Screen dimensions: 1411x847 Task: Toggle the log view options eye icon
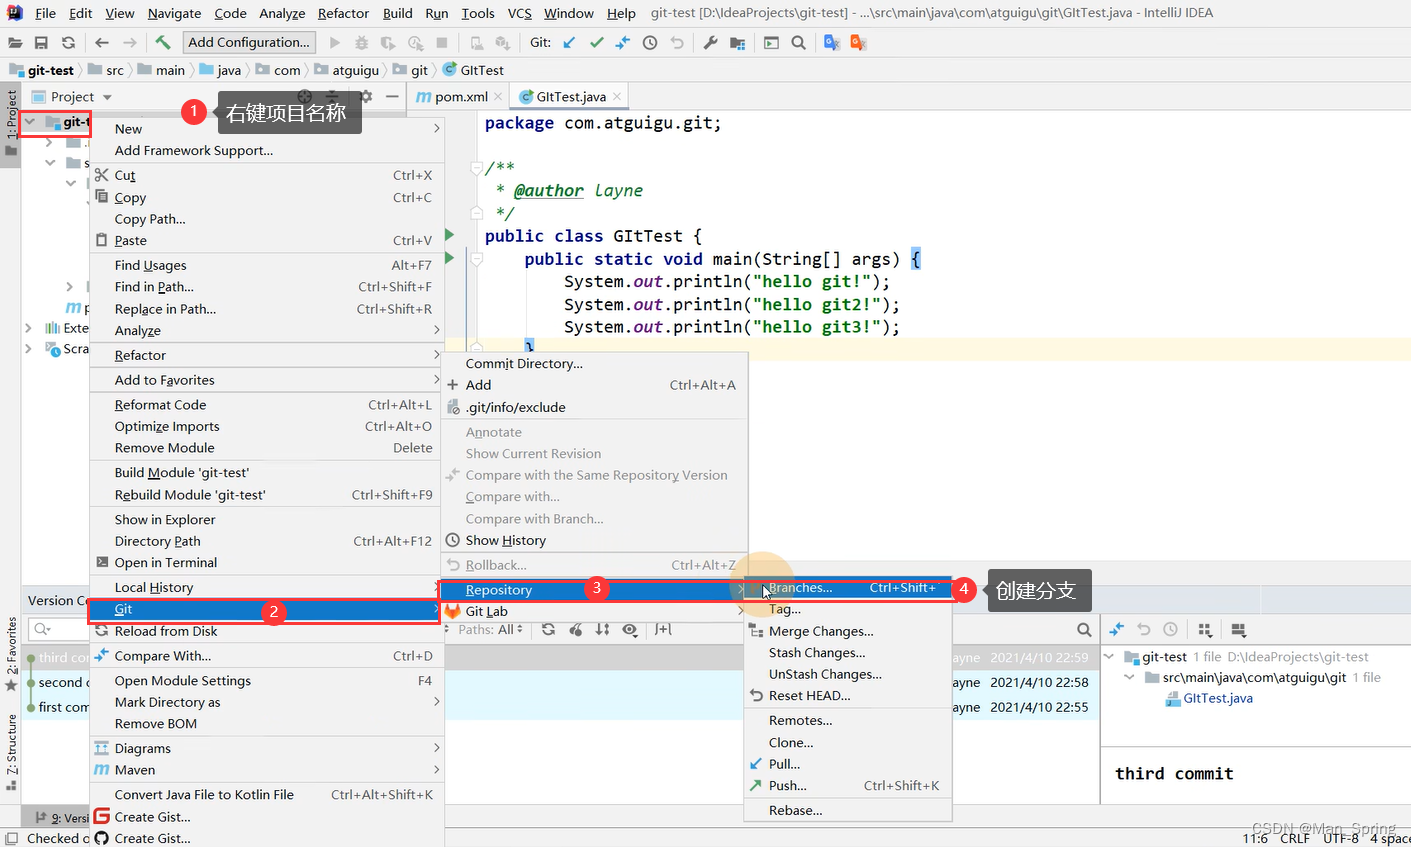tap(629, 629)
